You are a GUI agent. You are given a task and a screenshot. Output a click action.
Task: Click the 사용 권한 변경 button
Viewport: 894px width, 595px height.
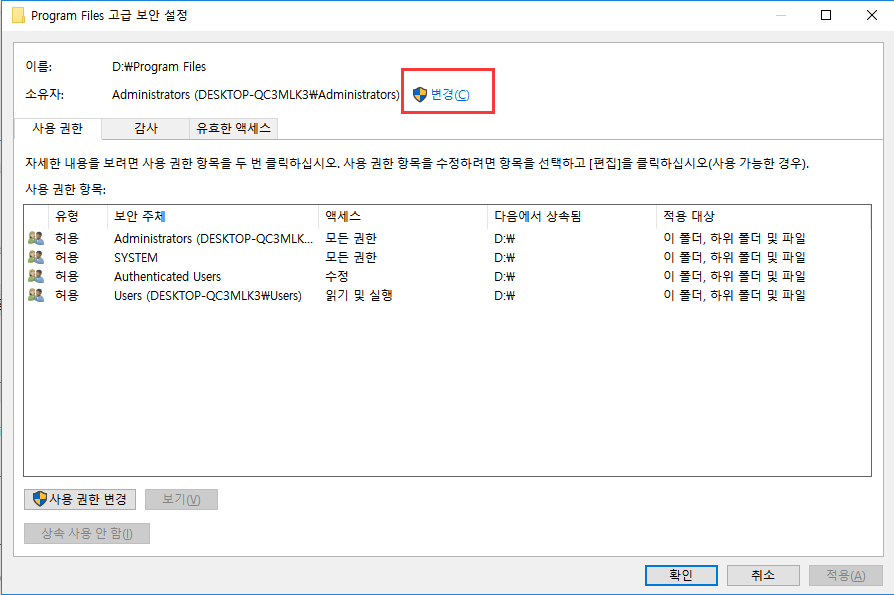(x=80, y=499)
